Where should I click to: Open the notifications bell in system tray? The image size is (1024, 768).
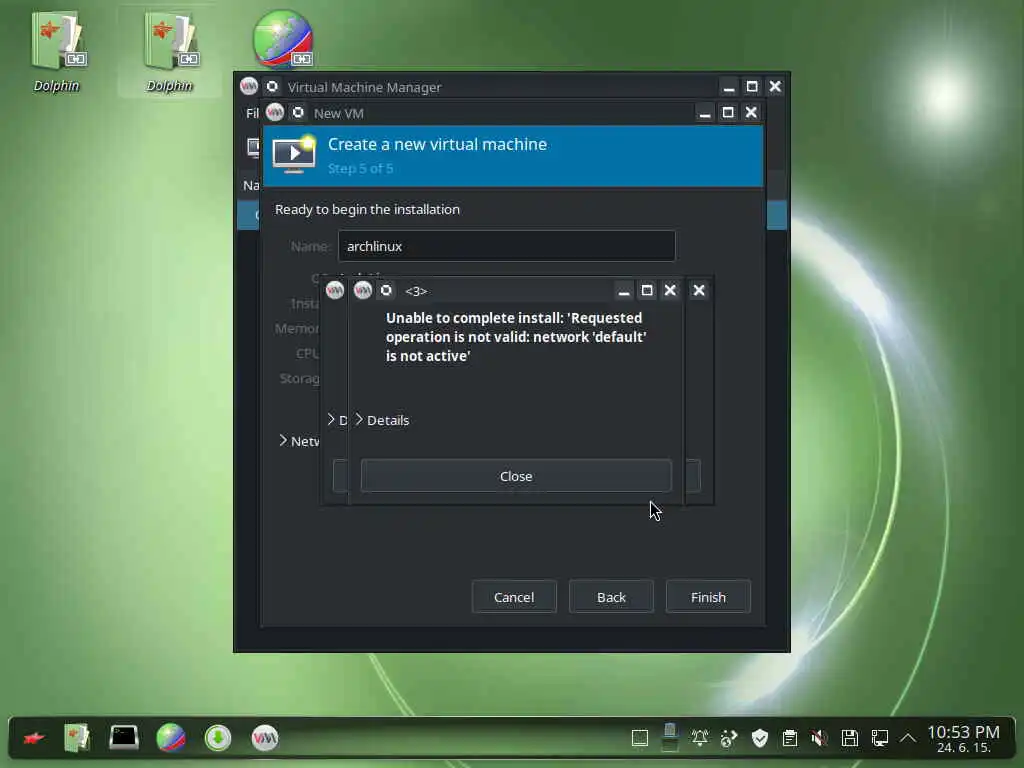click(700, 739)
